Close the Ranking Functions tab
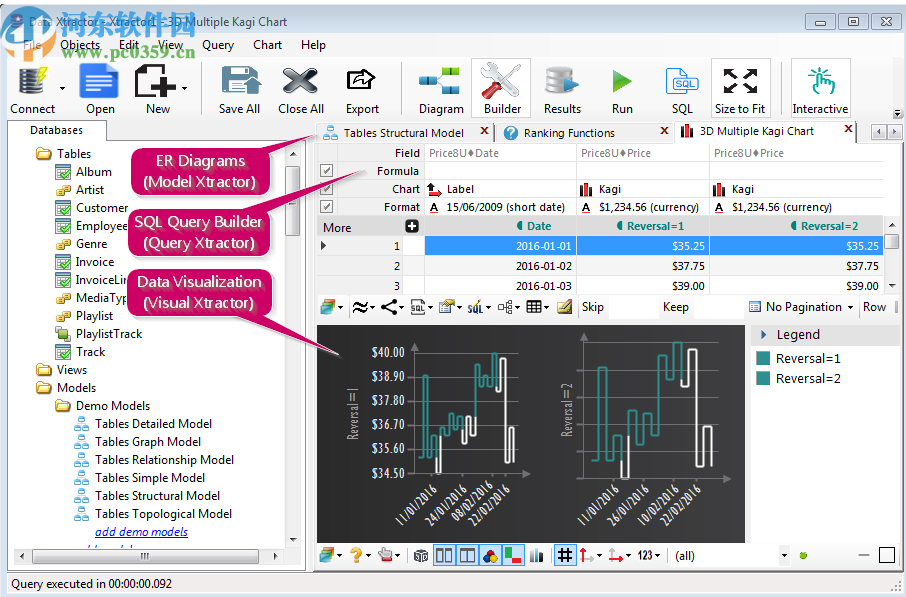 click(x=664, y=131)
